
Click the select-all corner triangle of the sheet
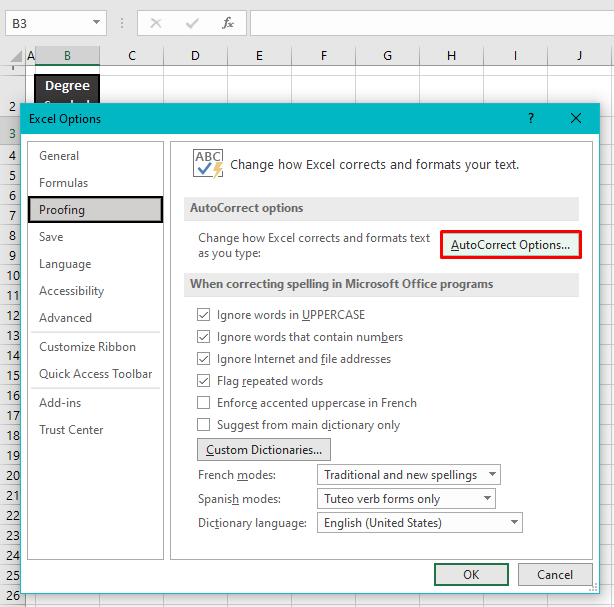(x=16, y=56)
